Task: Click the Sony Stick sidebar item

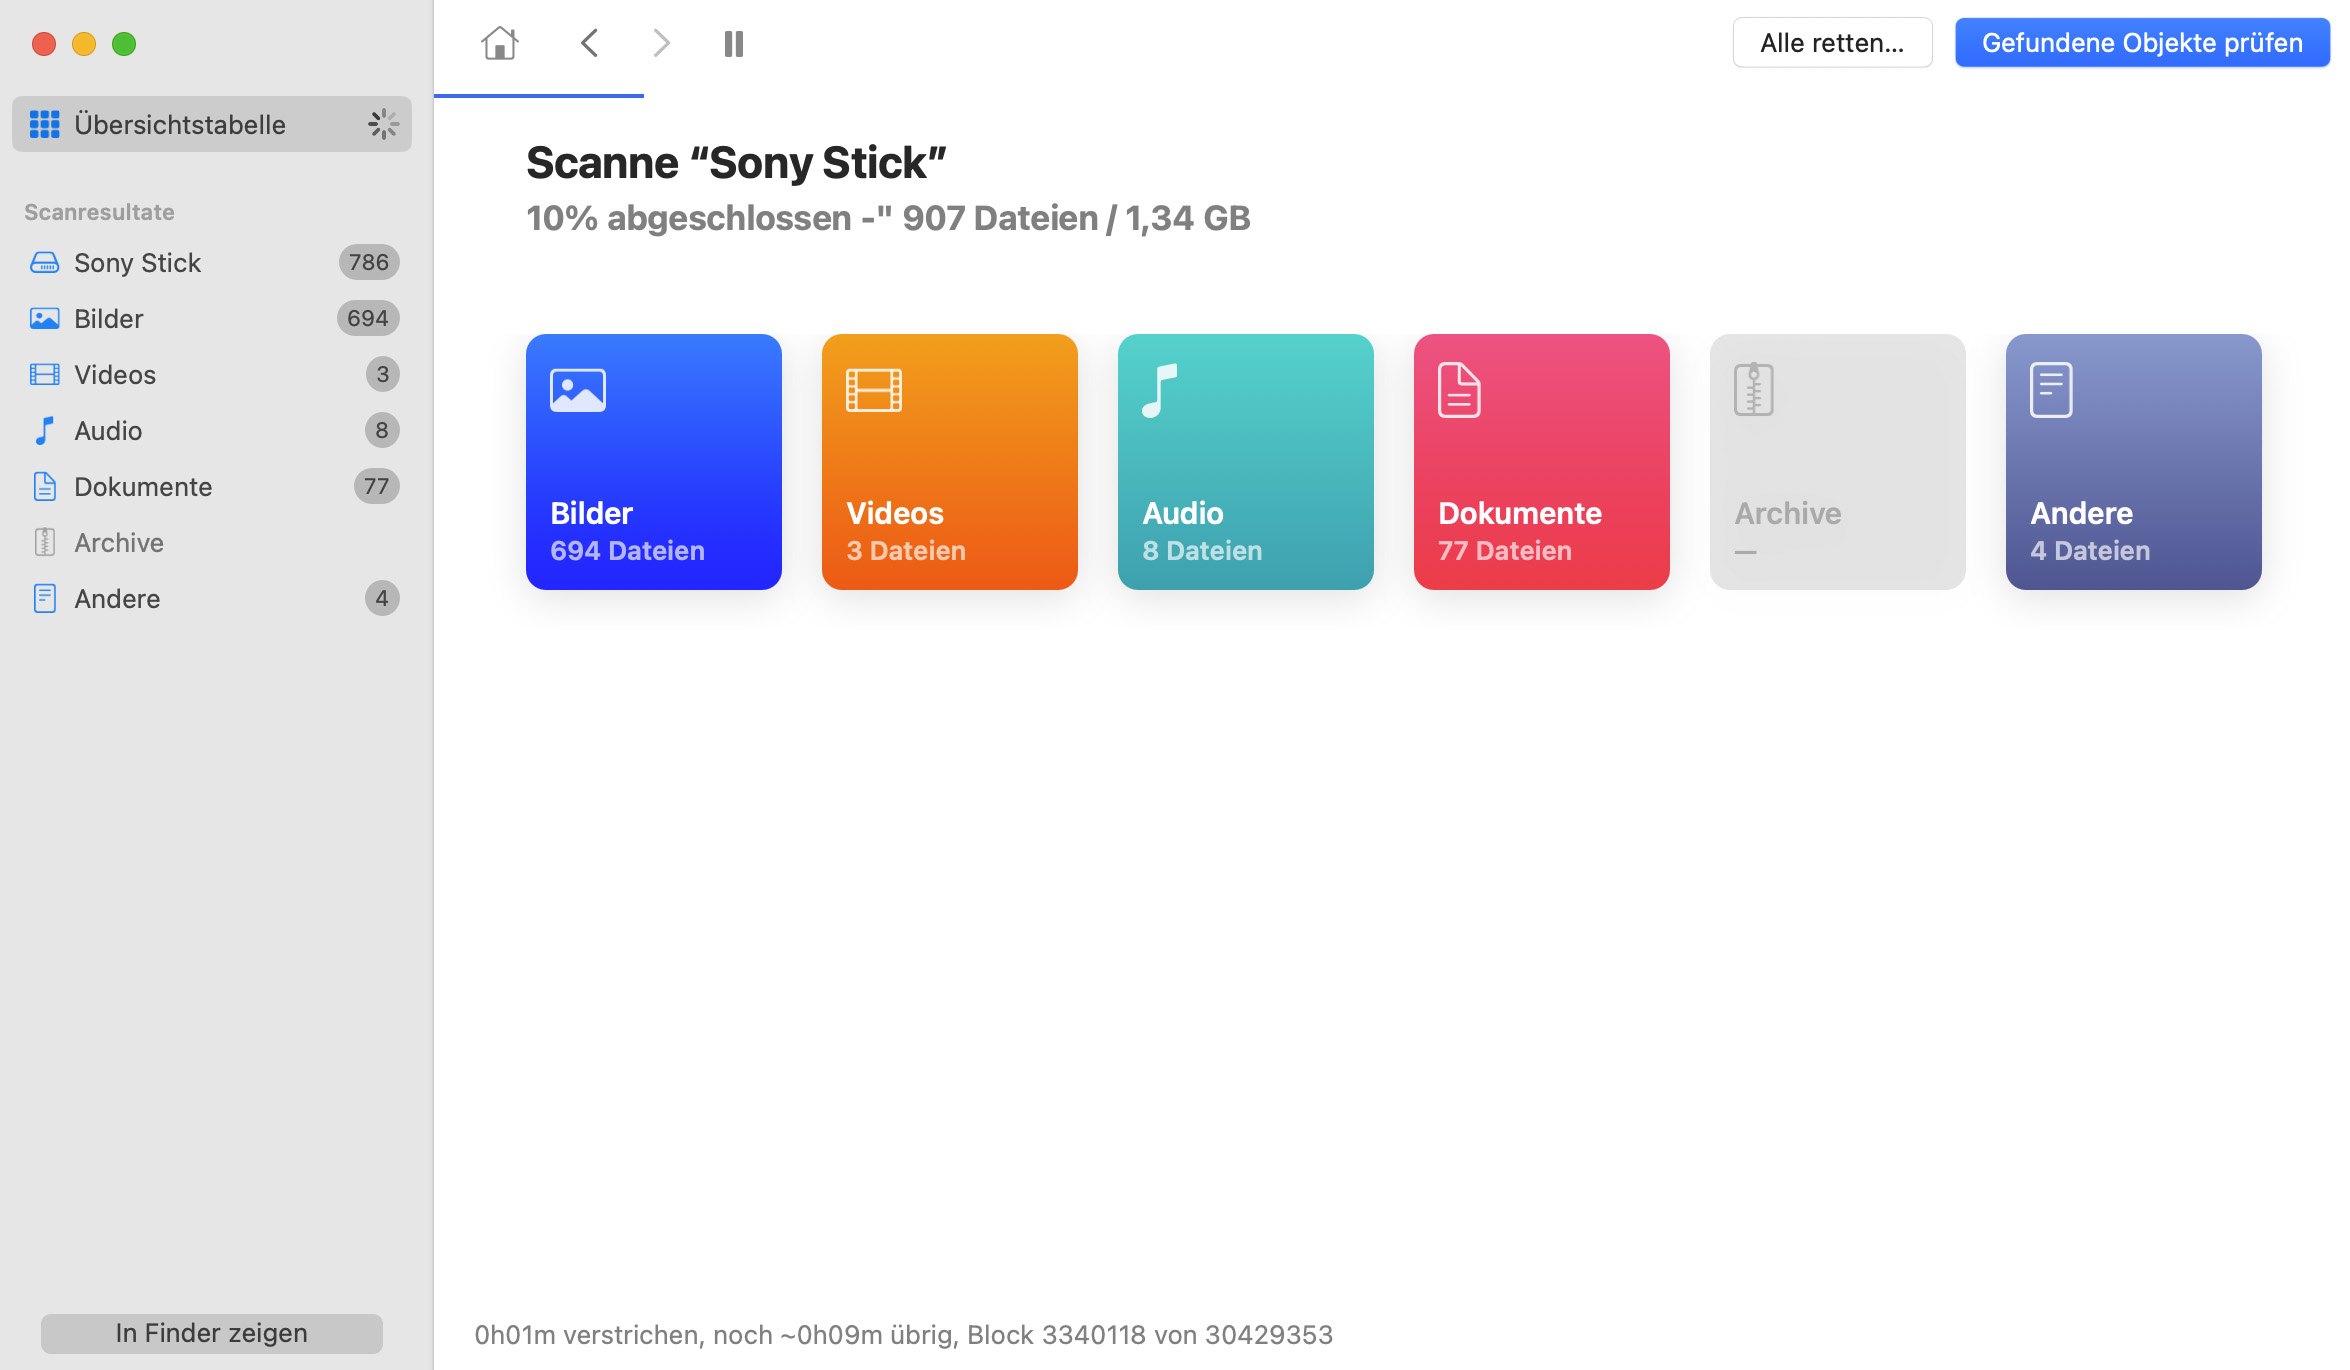Action: click(x=137, y=261)
